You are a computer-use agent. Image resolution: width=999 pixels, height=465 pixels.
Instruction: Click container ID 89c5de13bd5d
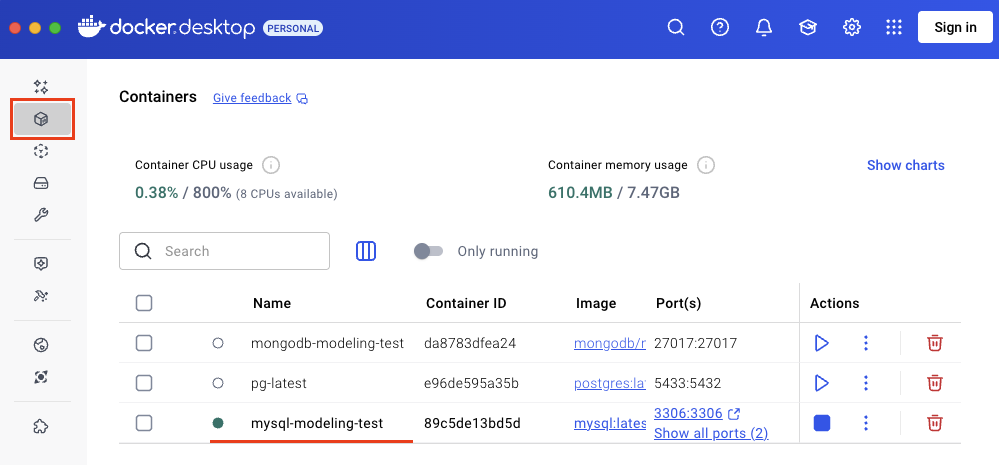[472, 423]
